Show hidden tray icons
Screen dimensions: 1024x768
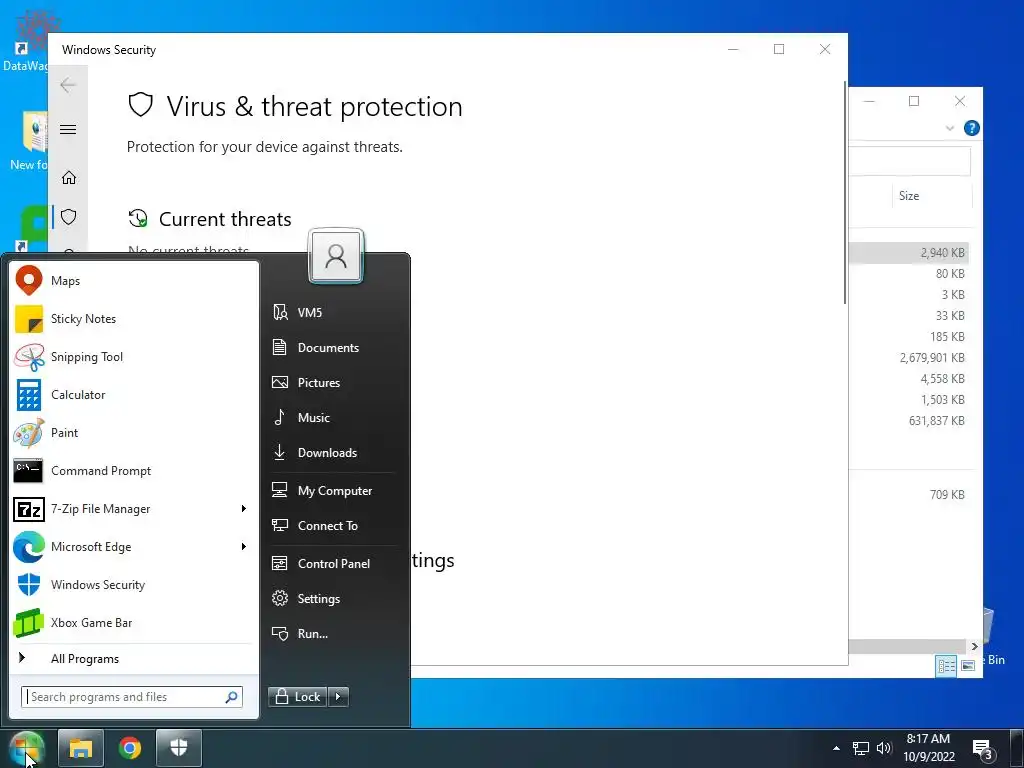837,748
